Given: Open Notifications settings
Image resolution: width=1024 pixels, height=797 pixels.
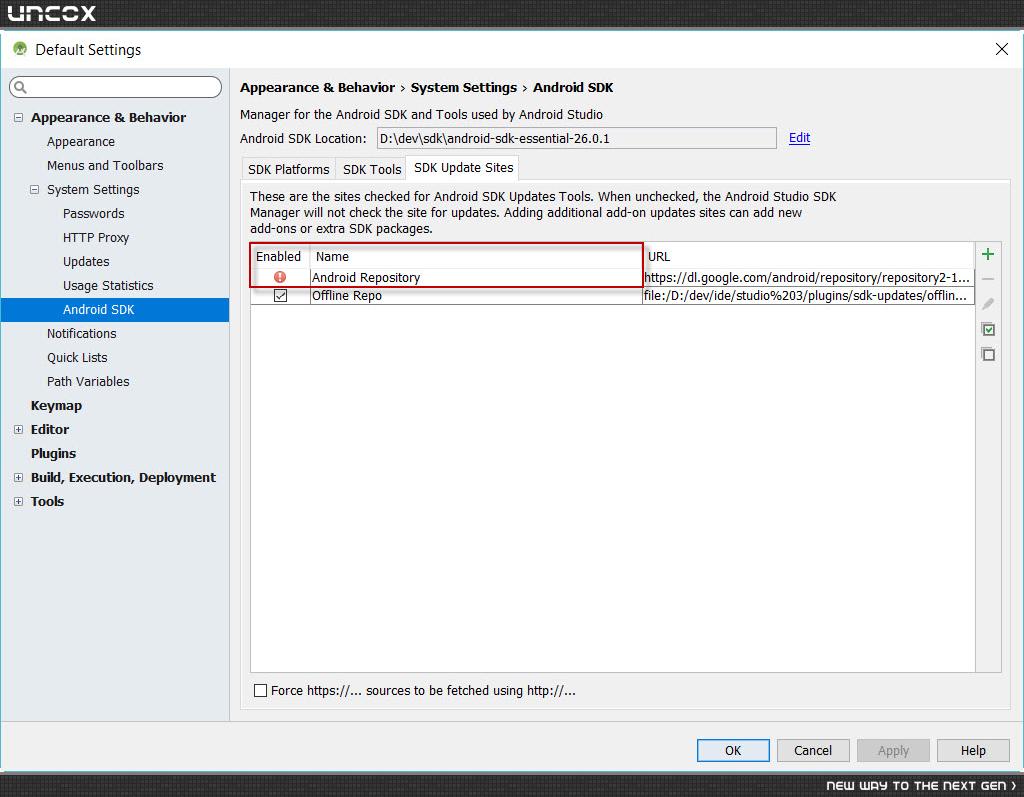Looking at the screenshot, I should [x=82, y=334].
